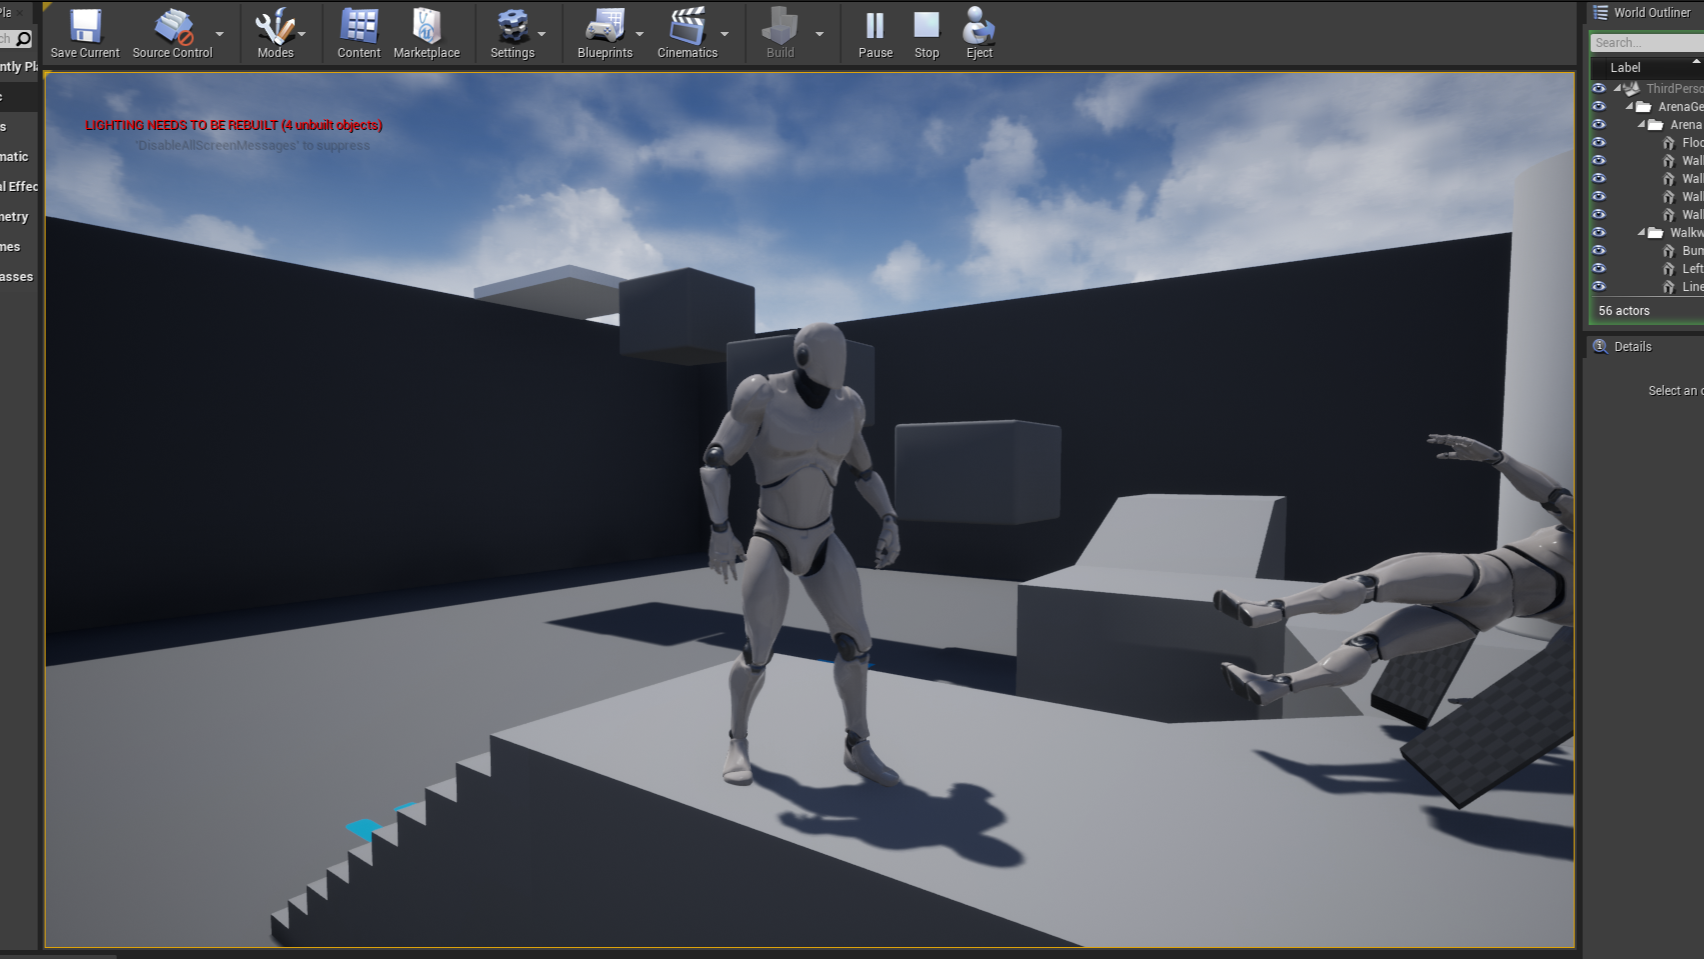Image resolution: width=1704 pixels, height=959 pixels.
Task: Click the World Outliner search field
Action: click(x=1644, y=42)
